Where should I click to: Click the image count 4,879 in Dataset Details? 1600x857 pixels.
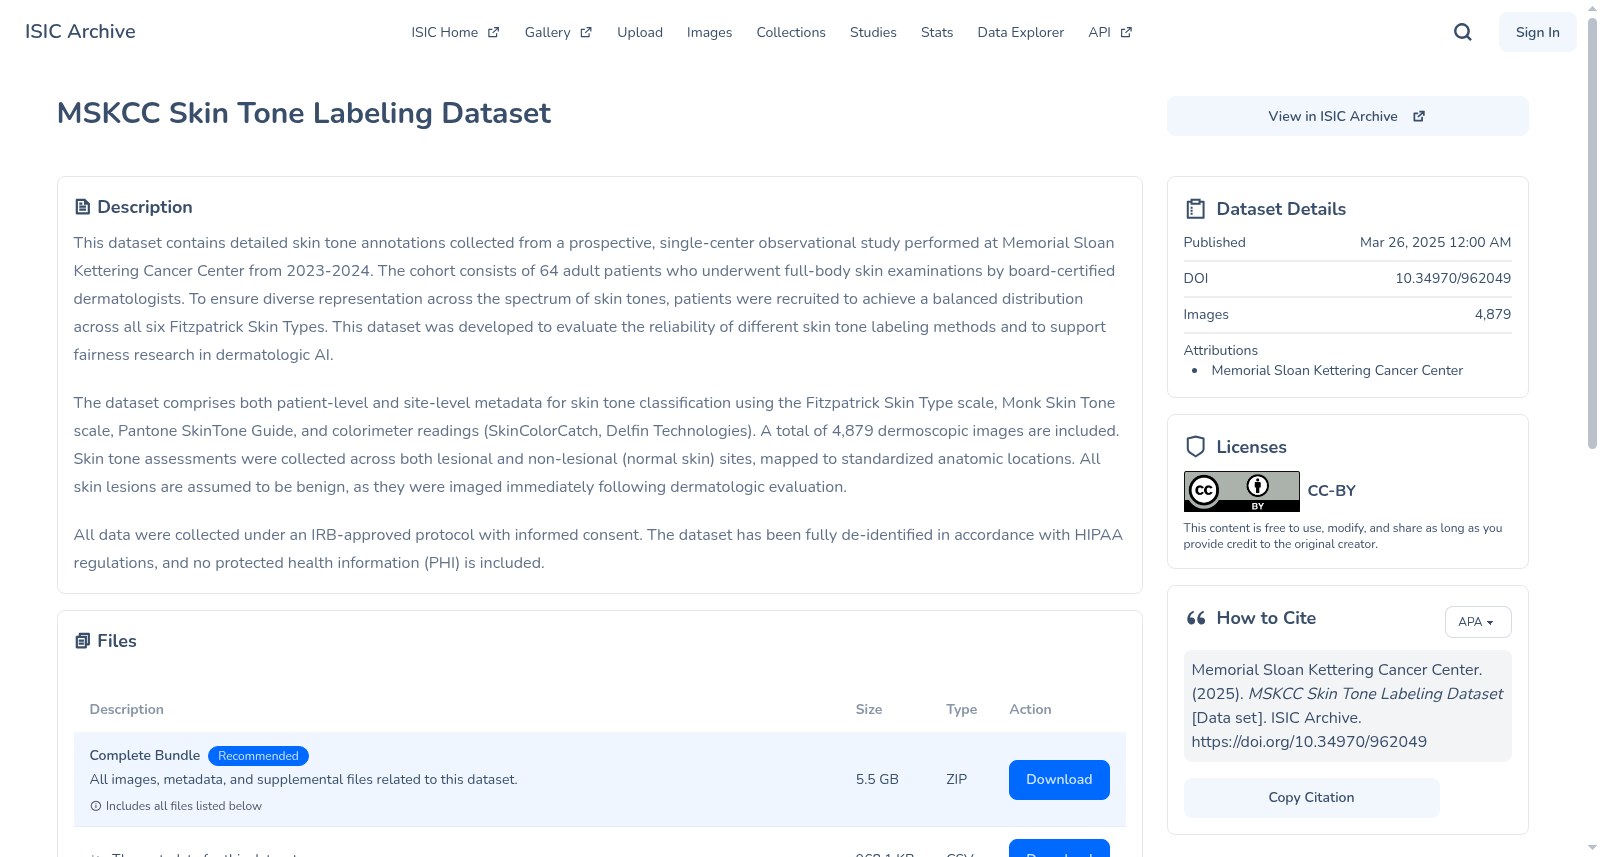coord(1493,314)
